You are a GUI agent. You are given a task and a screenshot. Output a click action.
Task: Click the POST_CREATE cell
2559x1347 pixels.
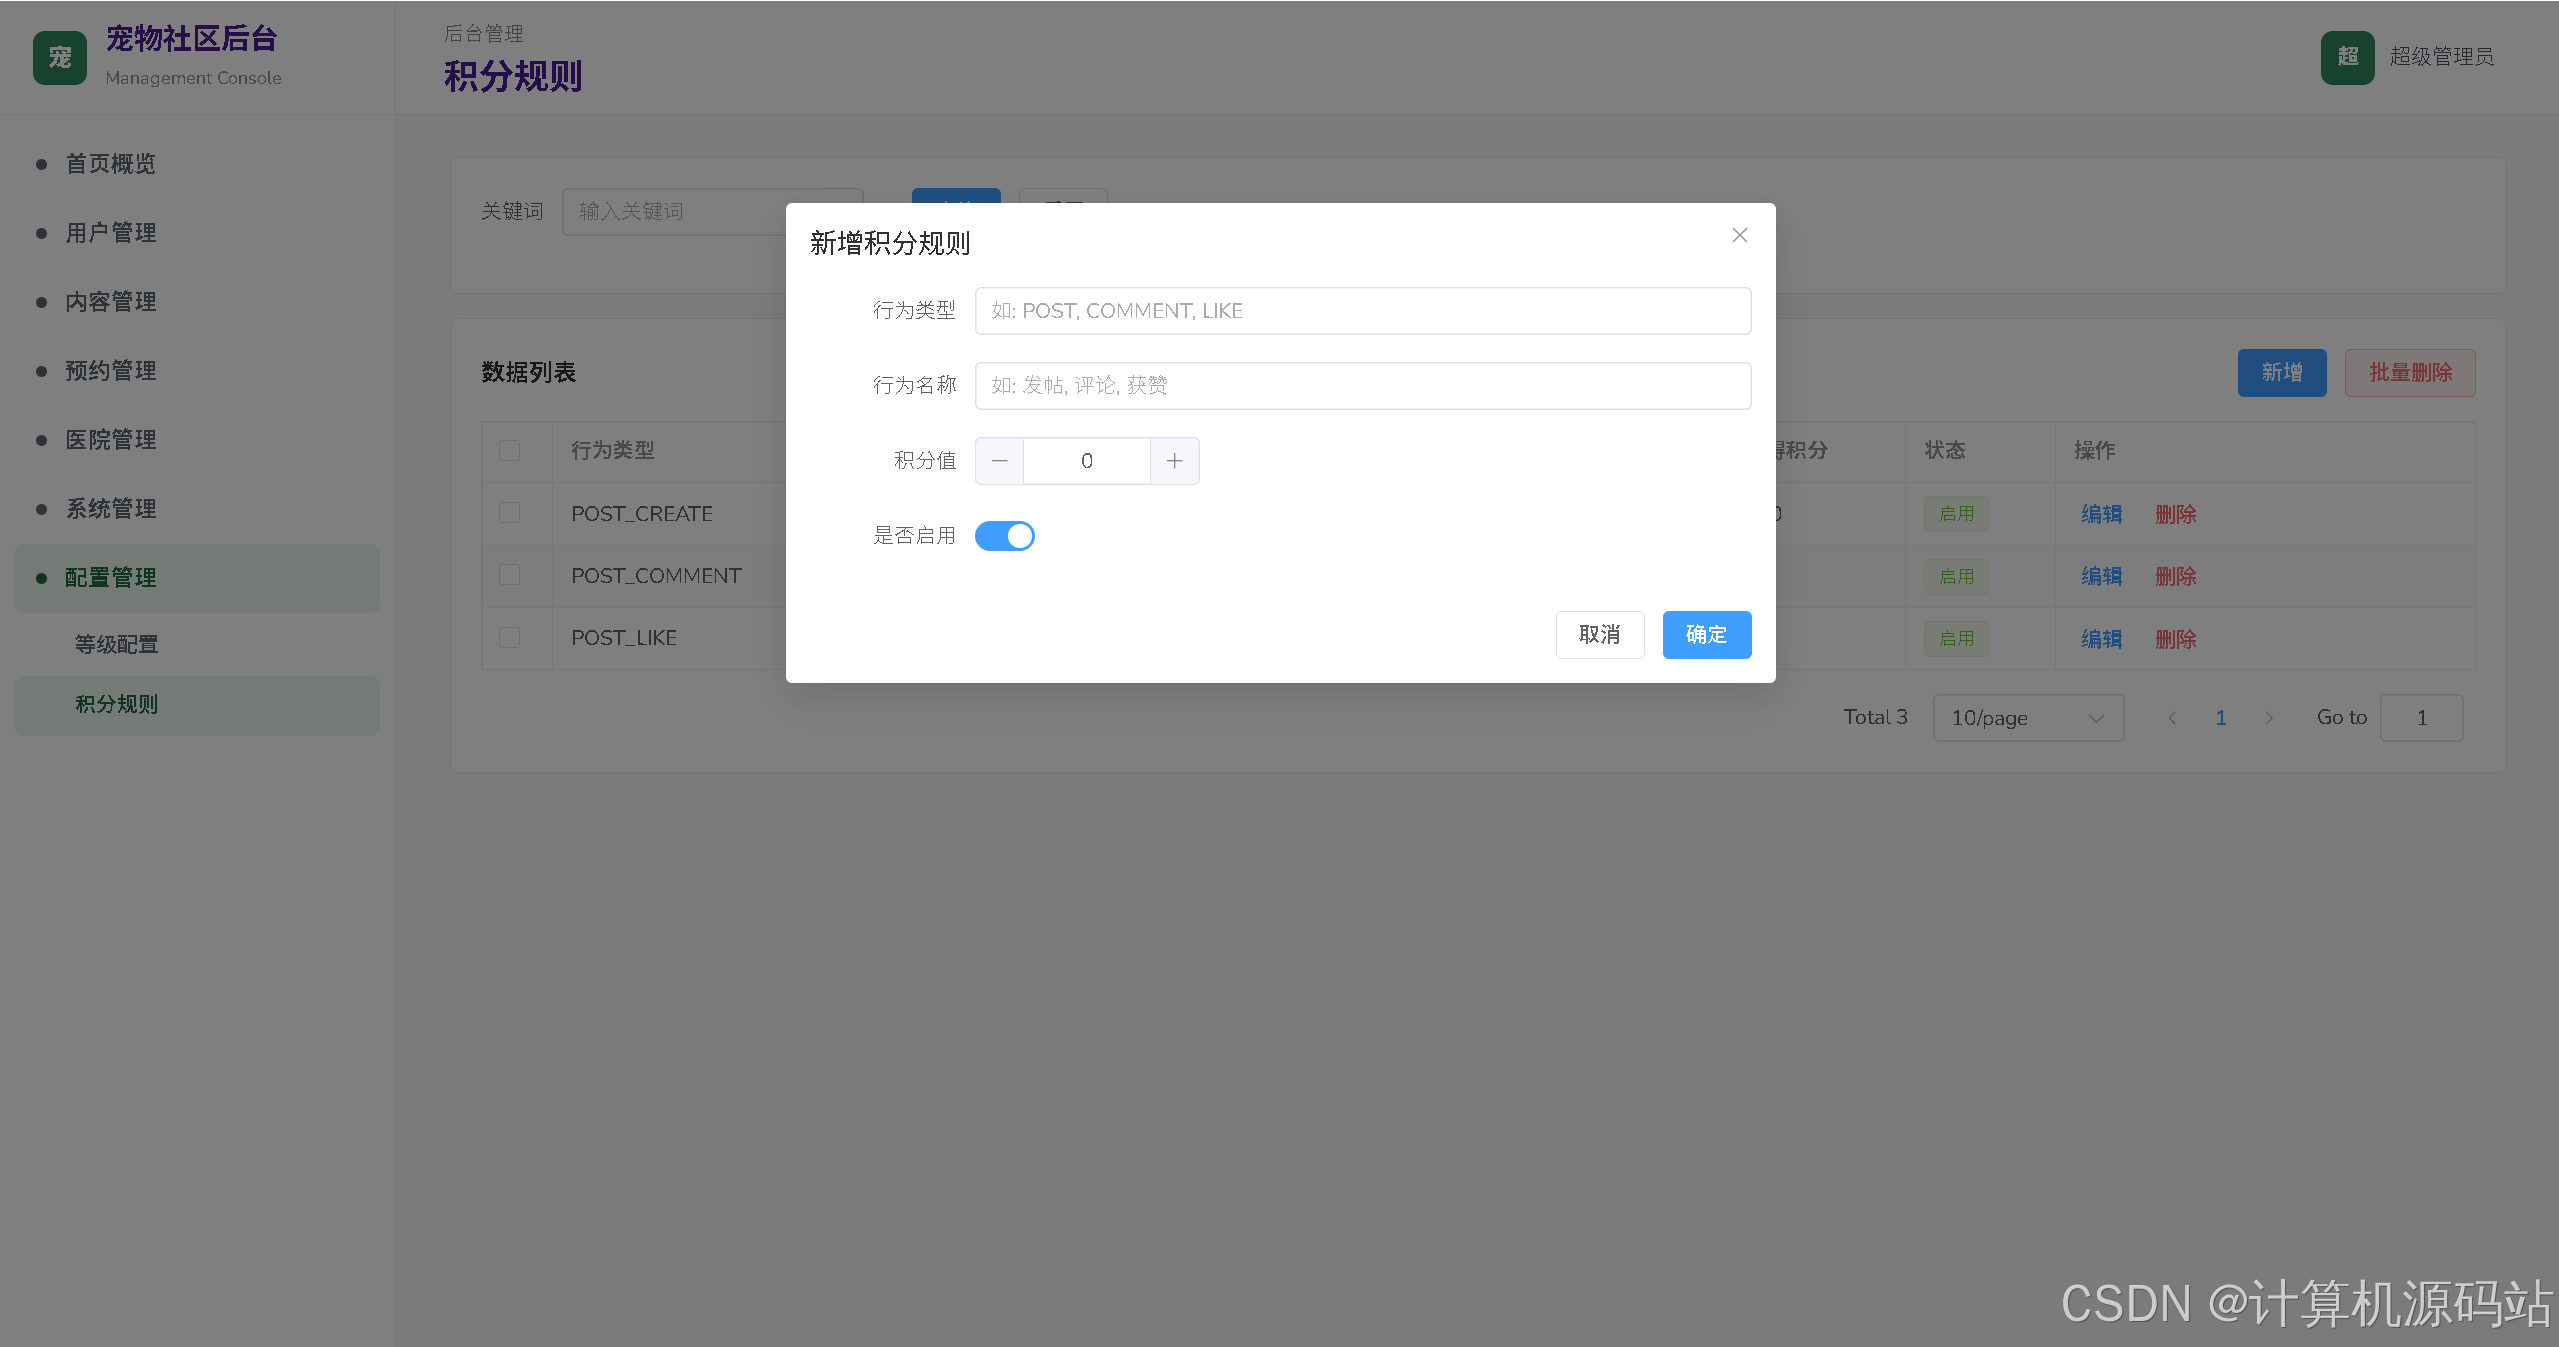coord(641,514)
